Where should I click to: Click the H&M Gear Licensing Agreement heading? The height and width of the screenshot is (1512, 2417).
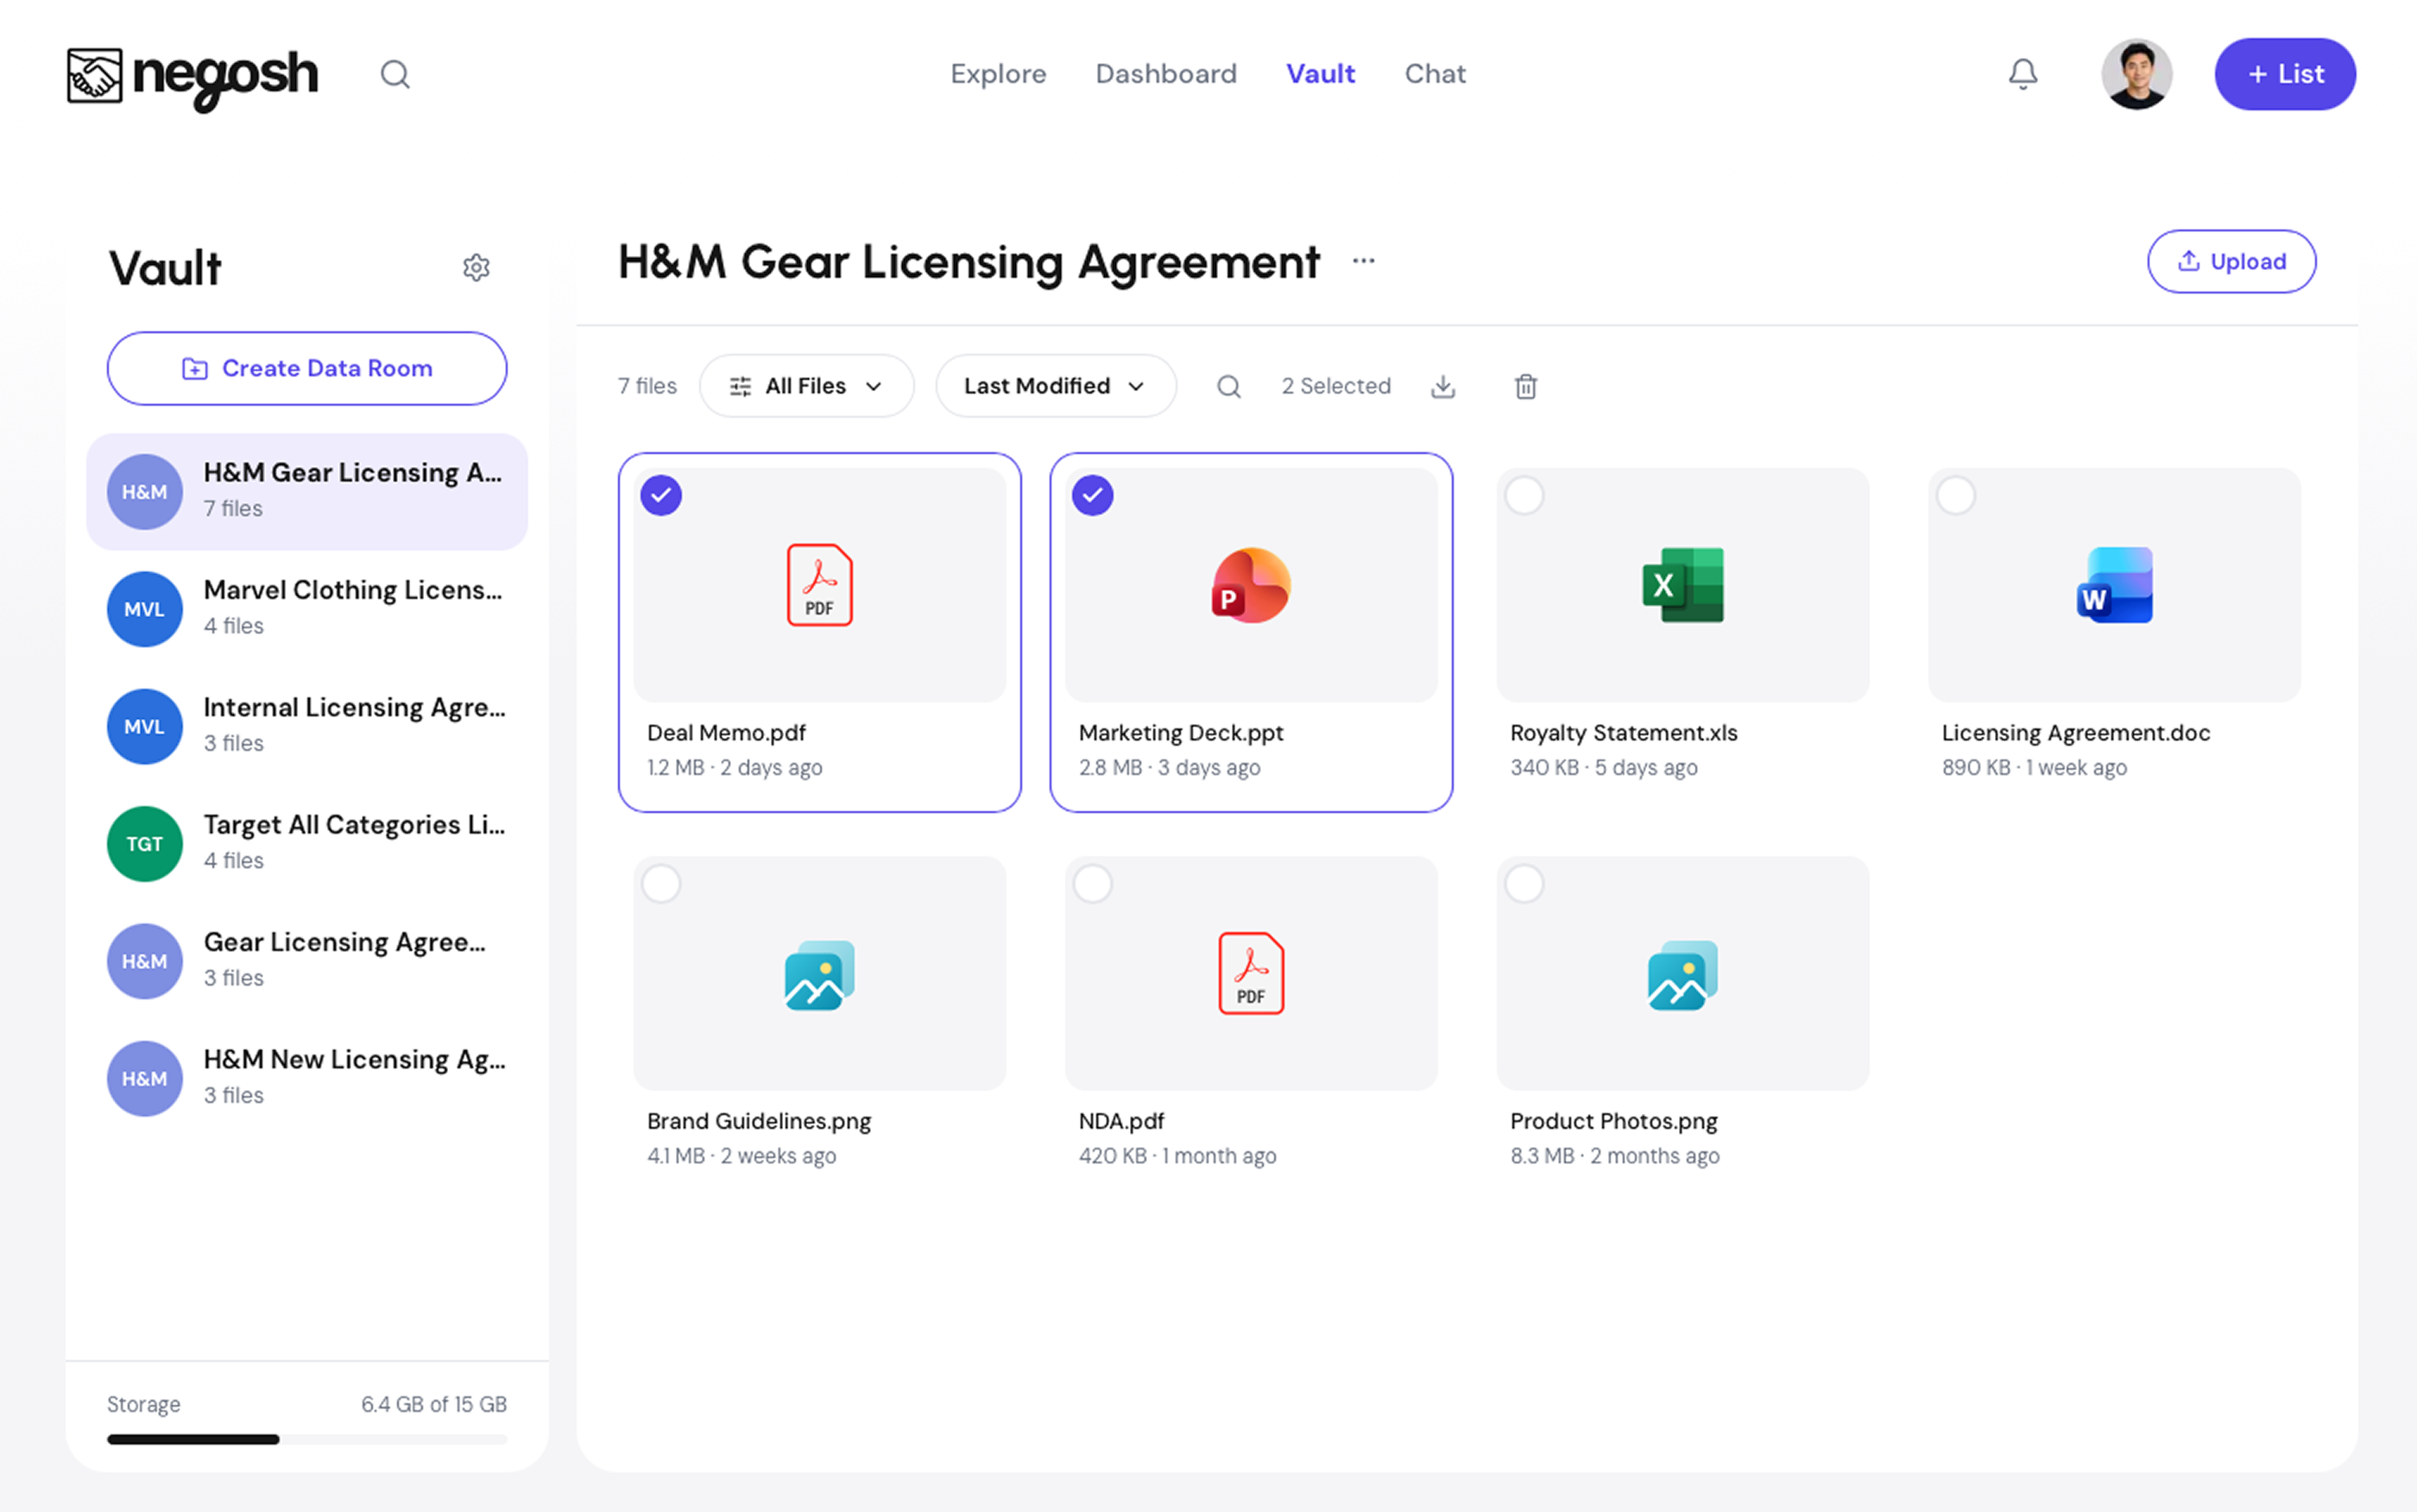click(x=969, y=262)
